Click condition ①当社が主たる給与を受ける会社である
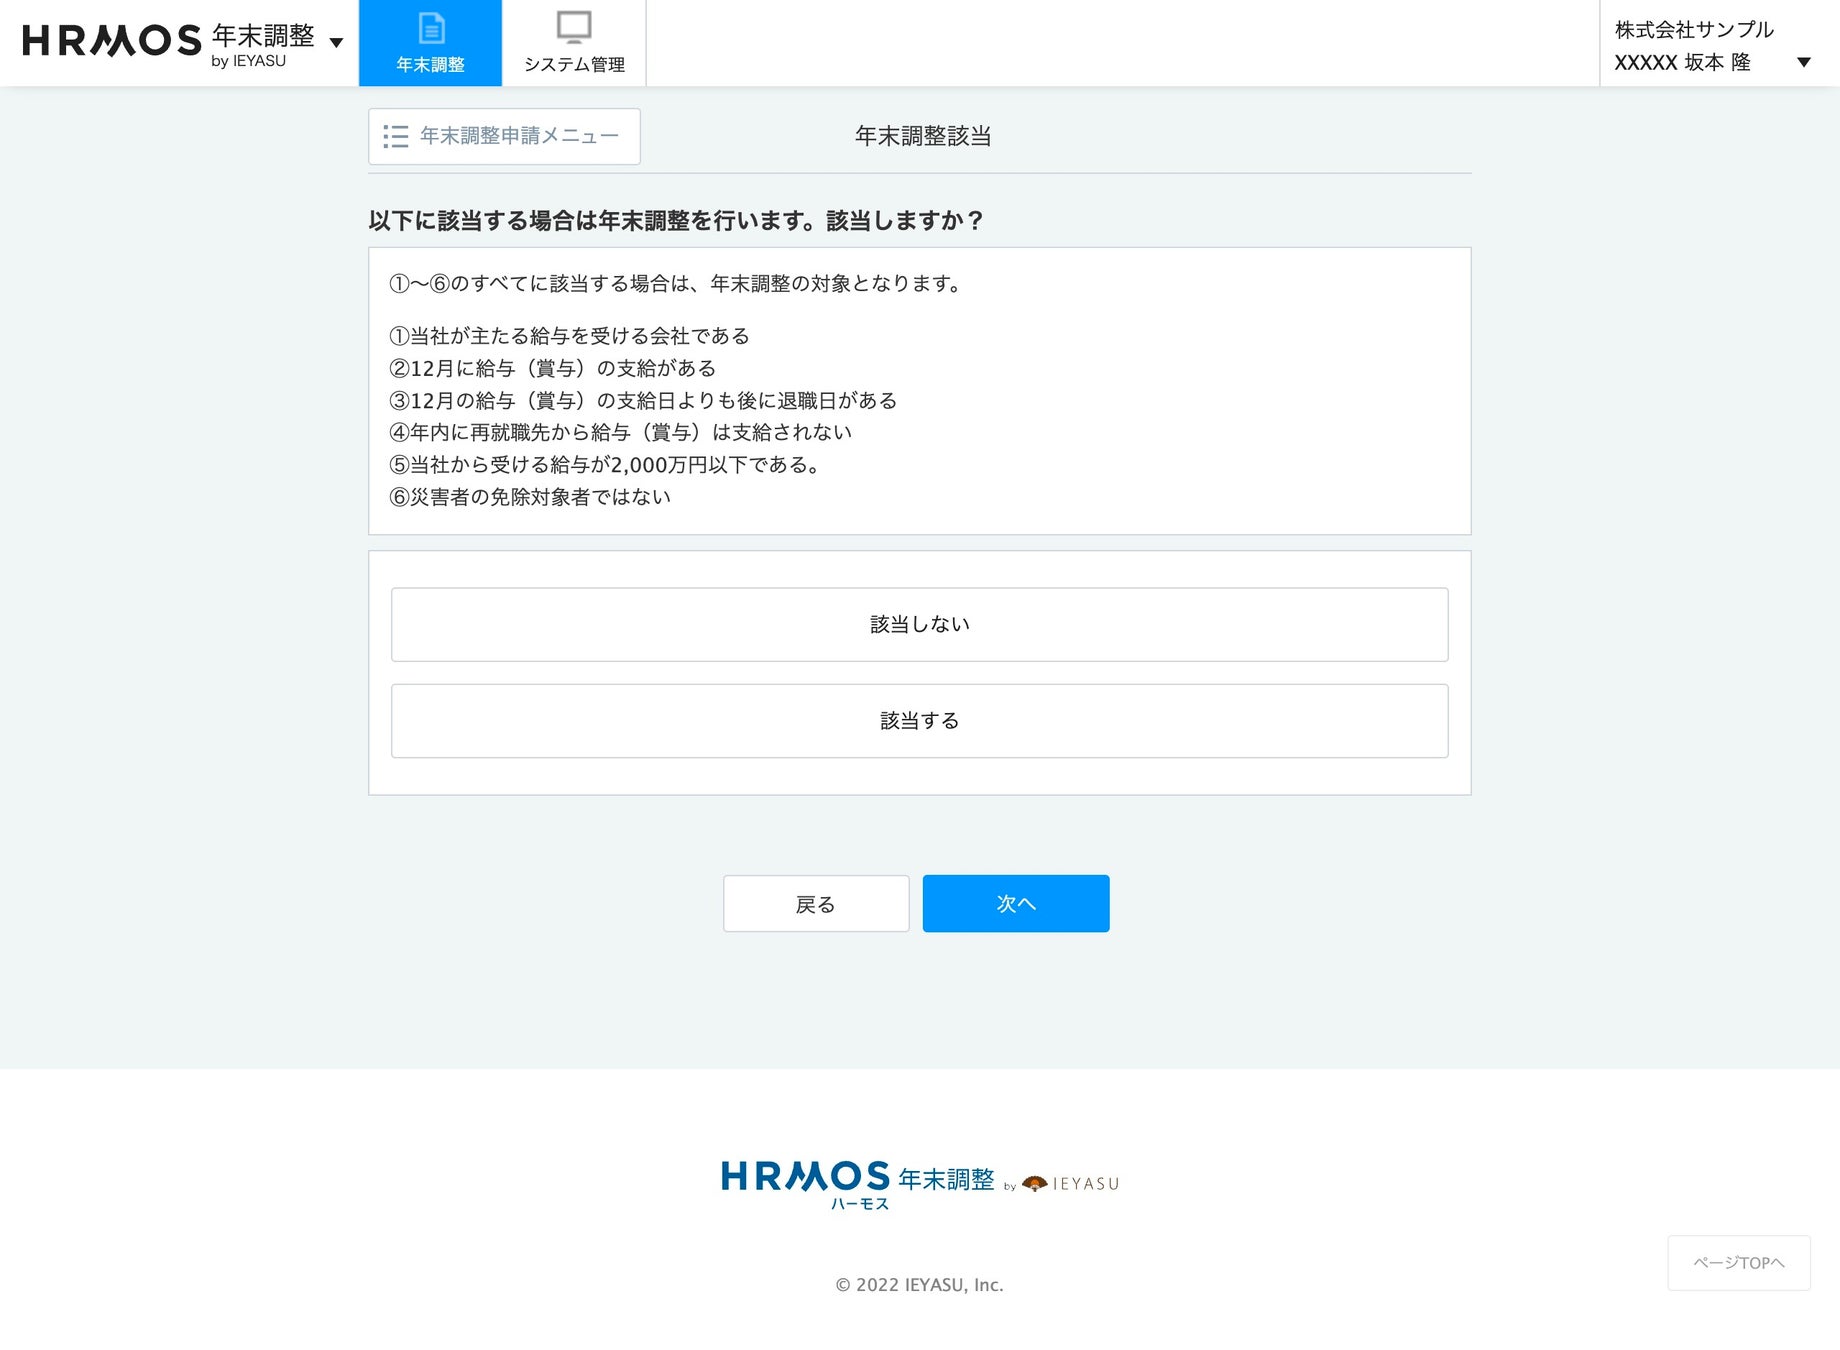 [x=569, y=336]
